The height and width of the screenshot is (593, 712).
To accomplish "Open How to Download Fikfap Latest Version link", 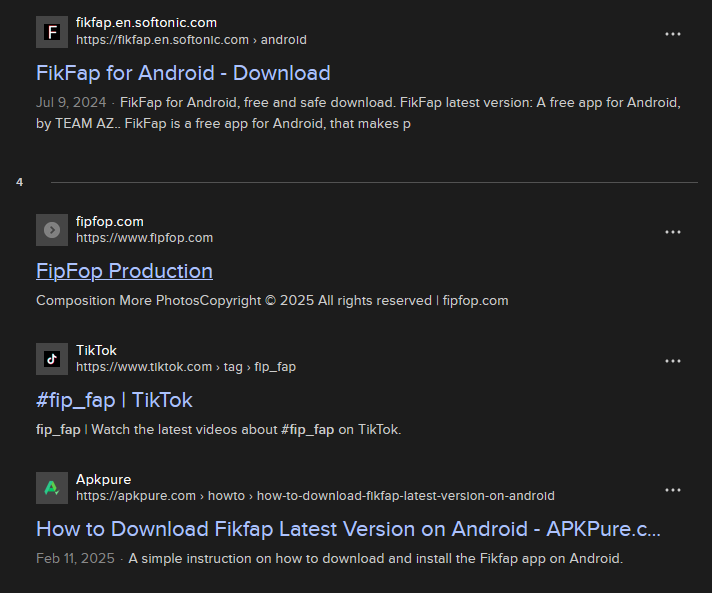I will pyautogui.click(x=348, y=529).
